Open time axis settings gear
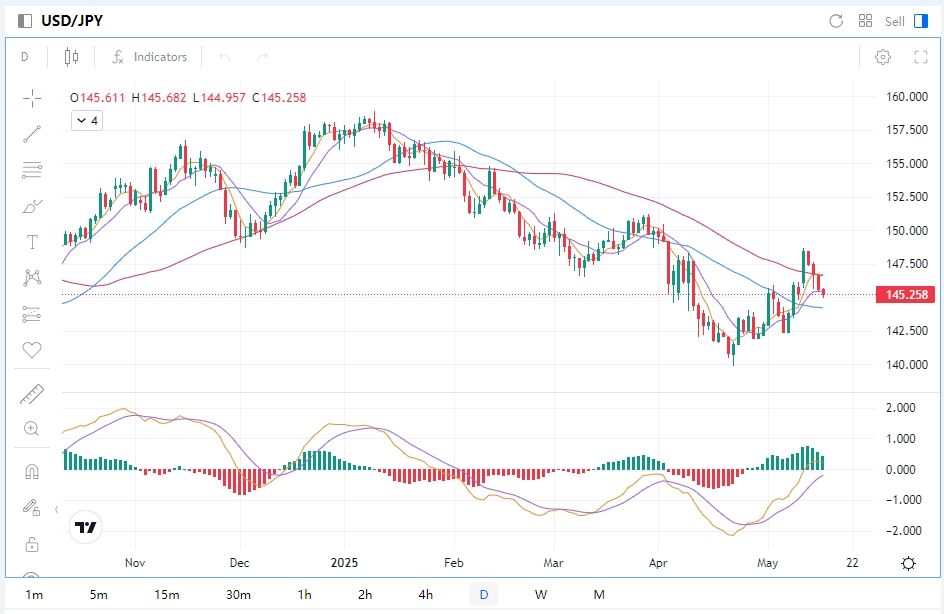This screenshot has height=614, width=944. point(908,563)
